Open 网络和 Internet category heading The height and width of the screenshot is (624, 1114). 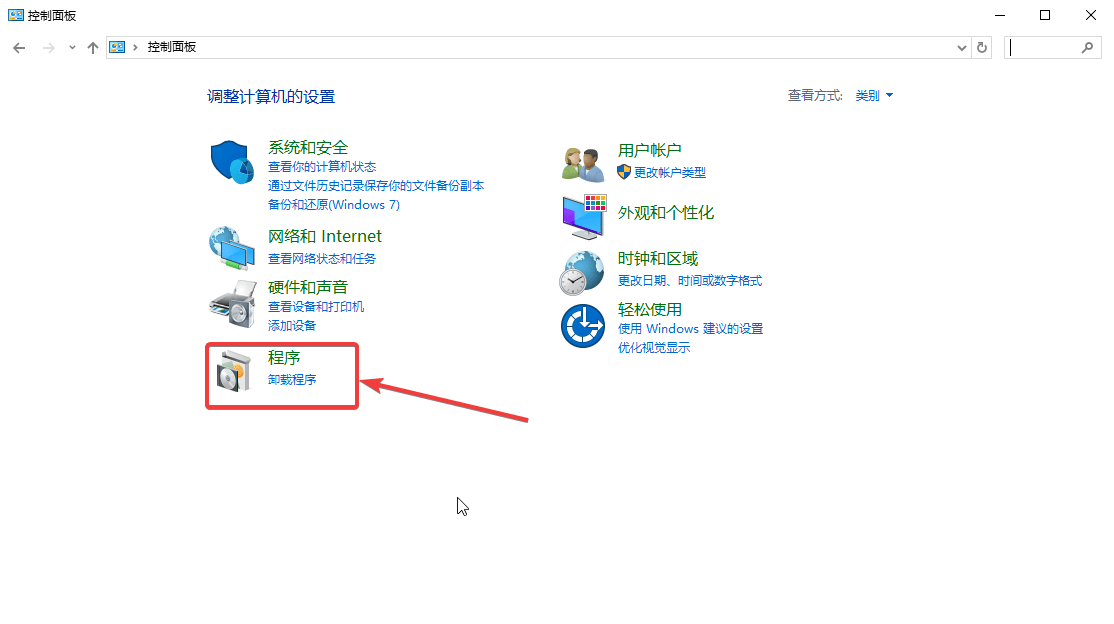325,236
